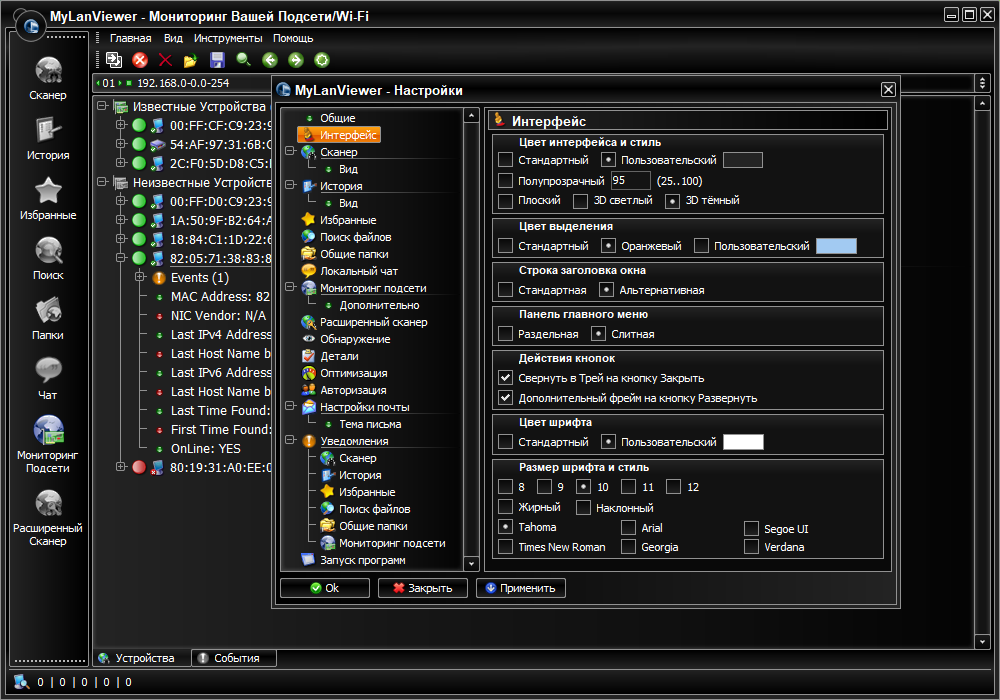The height and width of the screenshot is (700, 1000).
Task: Select Обнаружение in settings tree
Action: coord(355,339)
